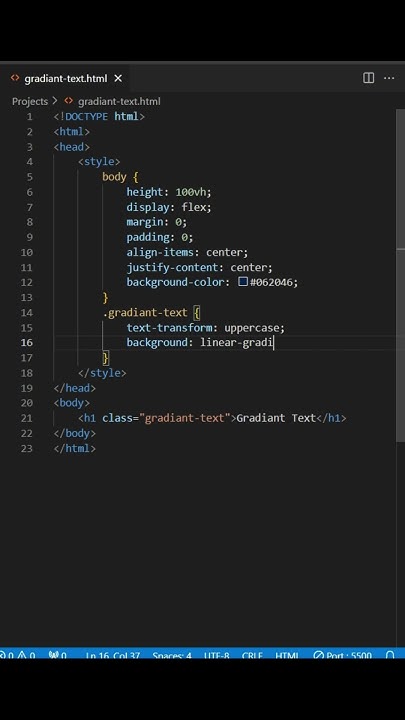Click 'background-color' property name

[x=175, y=282]
